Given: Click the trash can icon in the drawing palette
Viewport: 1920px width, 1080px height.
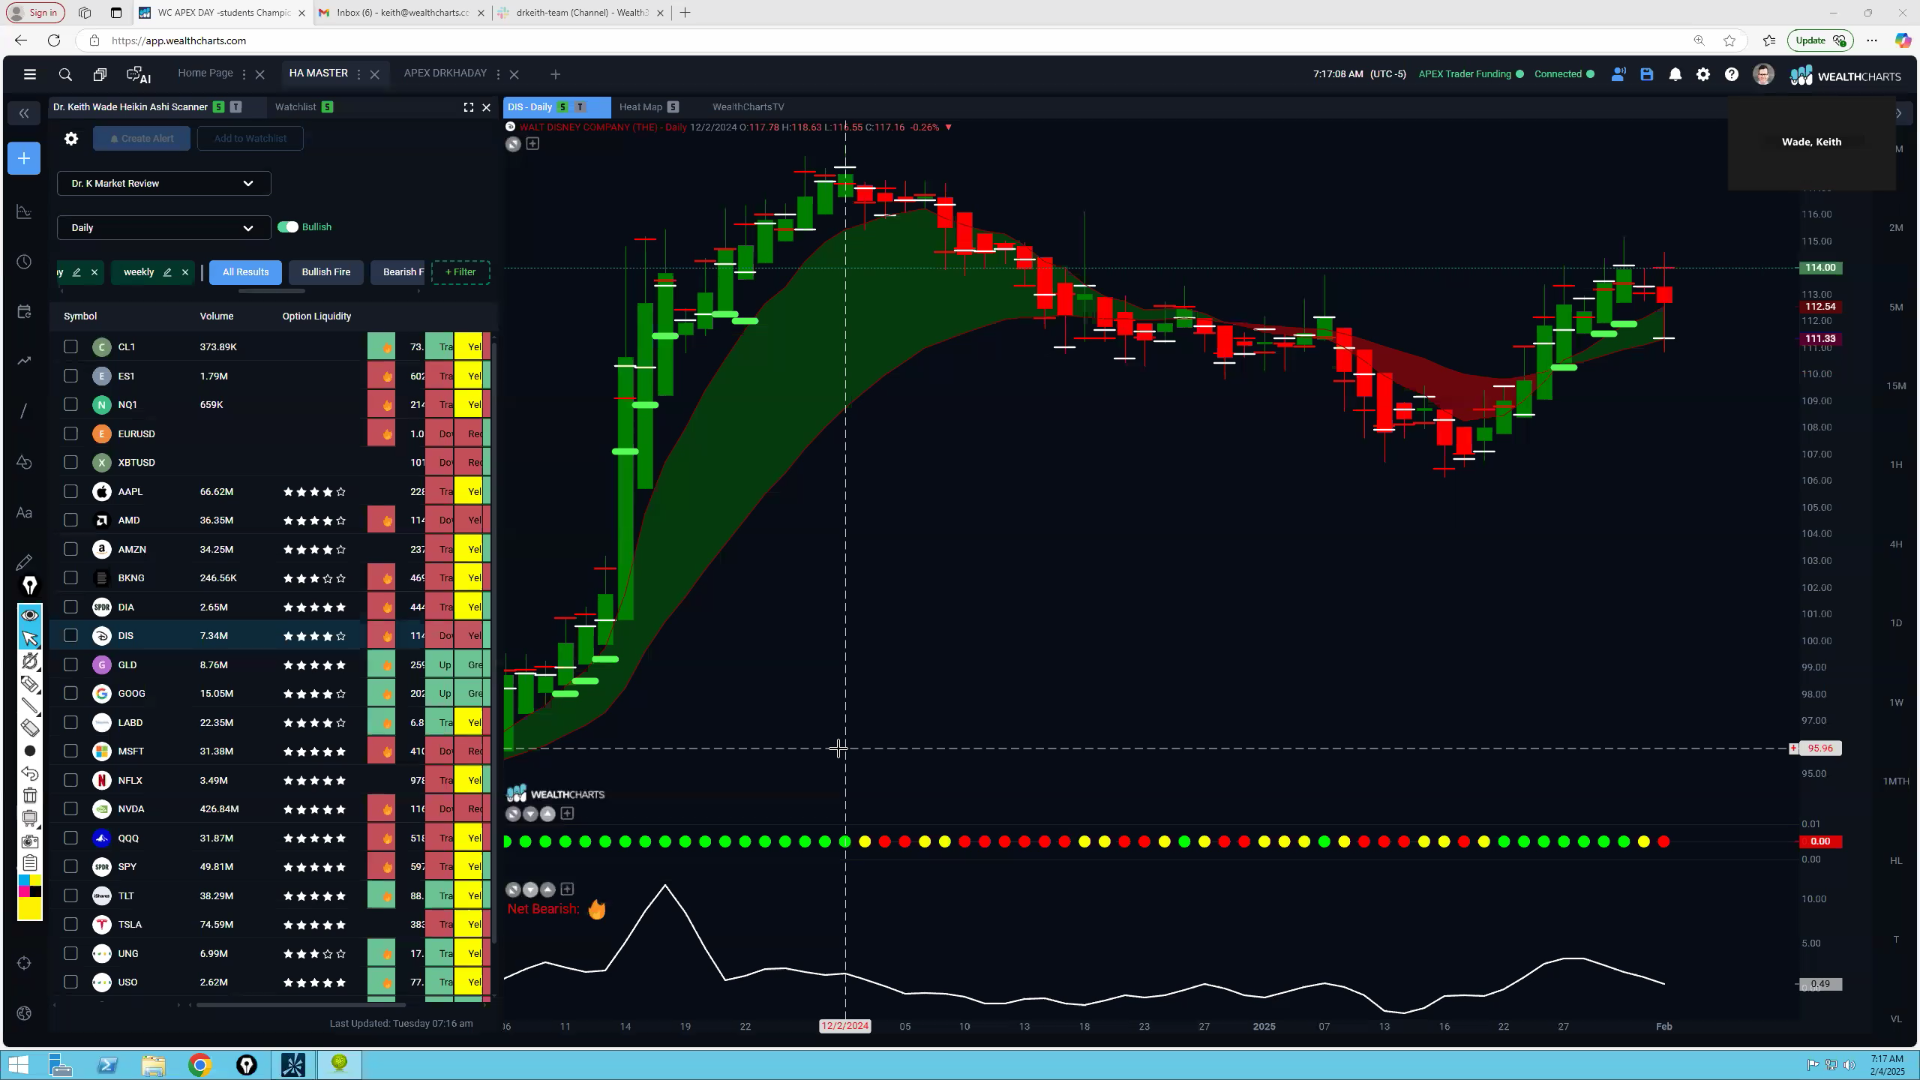Looking at the screenshot, I should point(30,795).
